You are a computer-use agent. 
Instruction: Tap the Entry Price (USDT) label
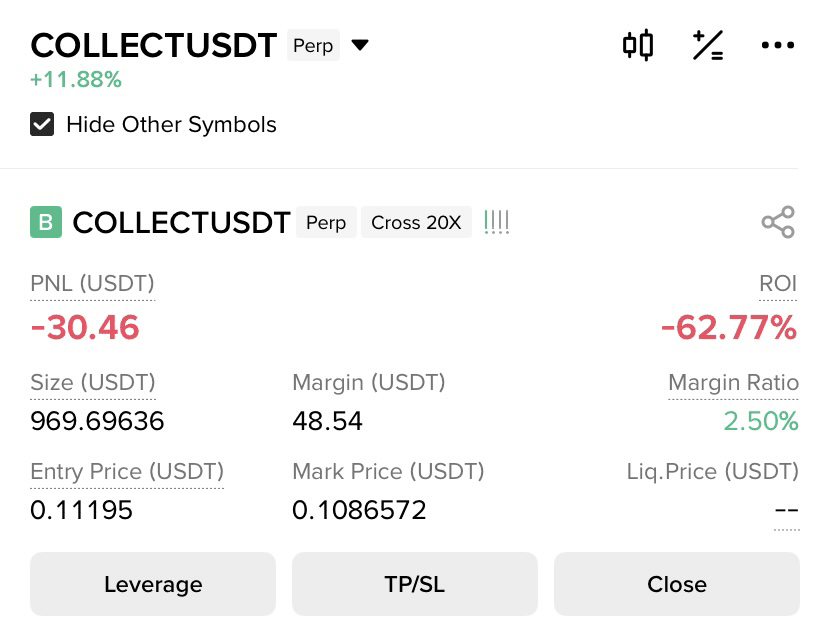(x=127, y=471)
